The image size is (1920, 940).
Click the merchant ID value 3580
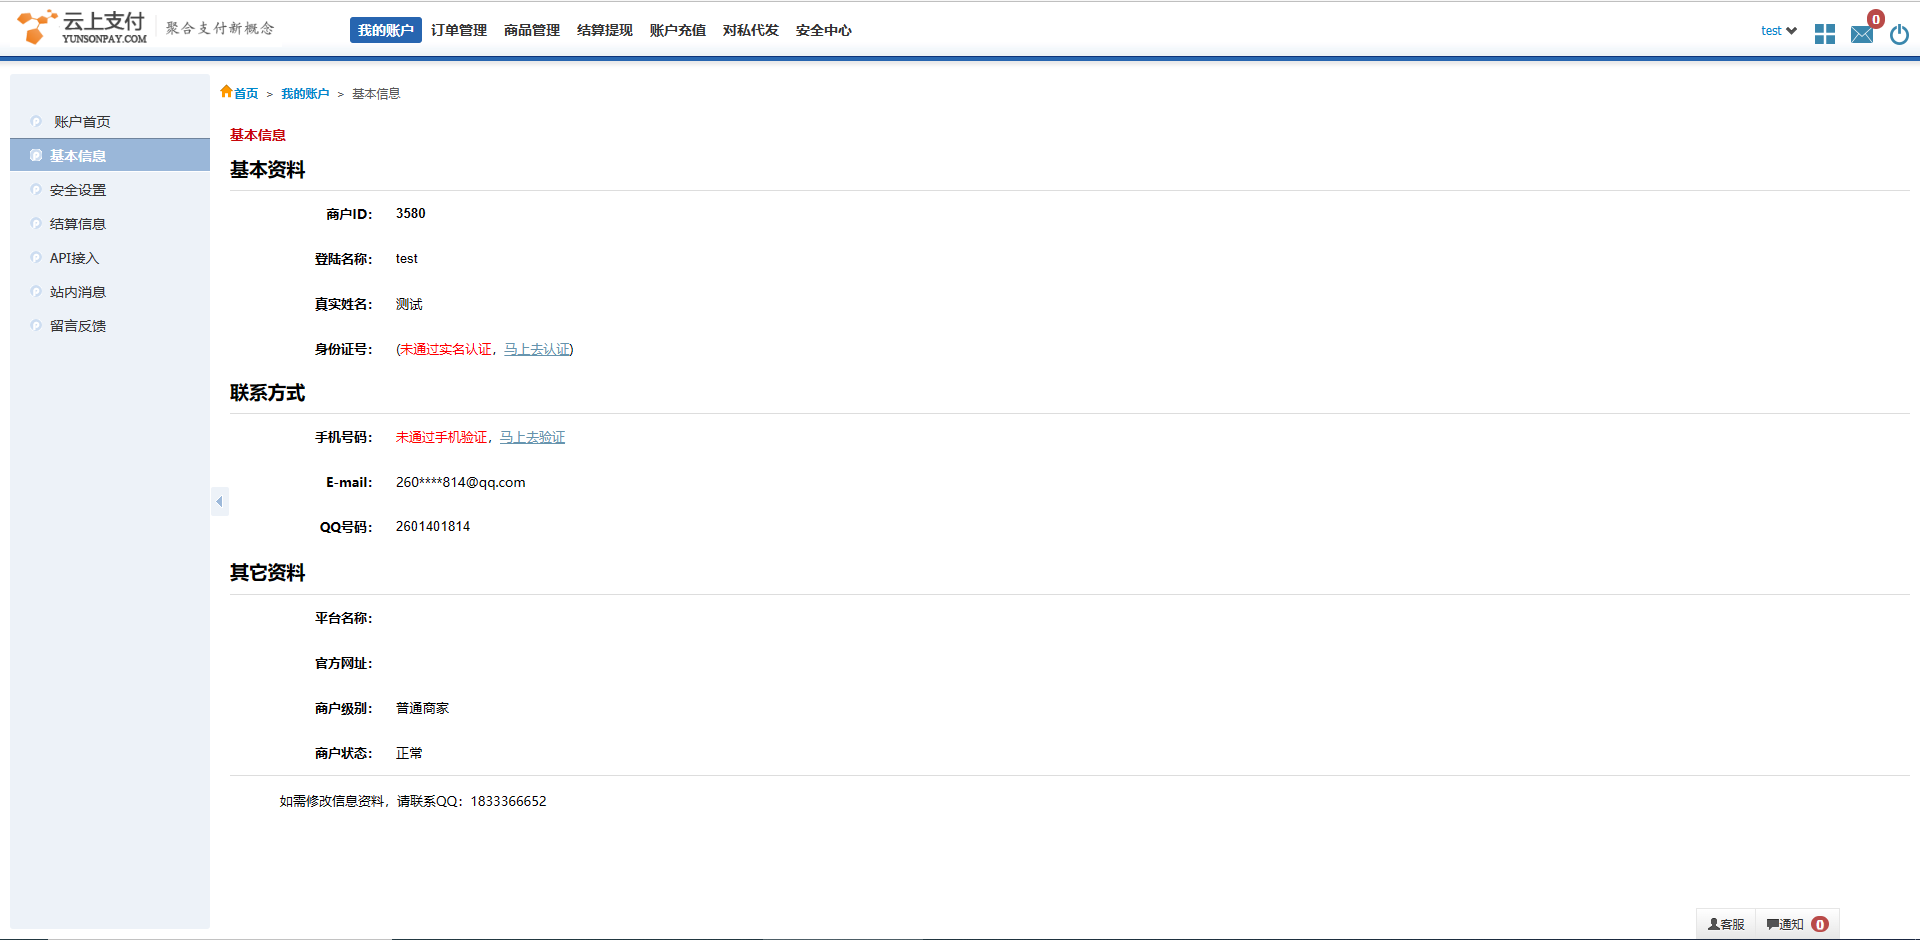coord(411,213)
